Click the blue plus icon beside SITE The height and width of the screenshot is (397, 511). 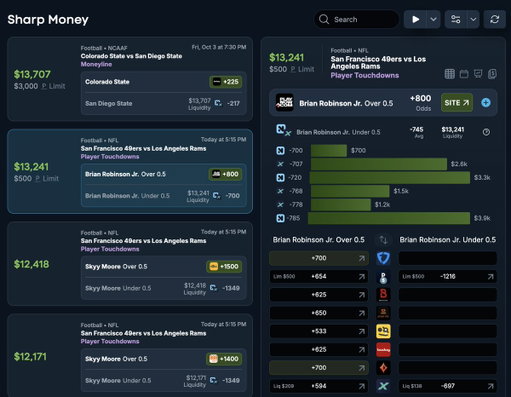[486, 103]
